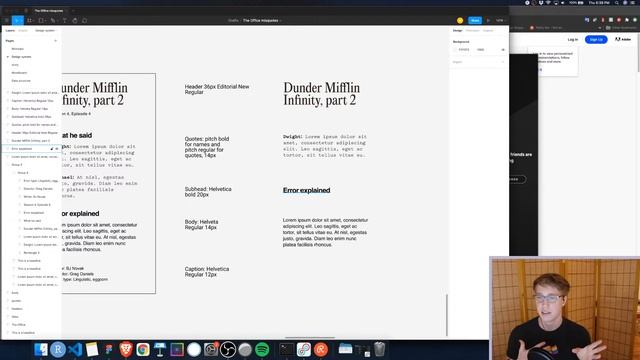Switch to the Layers tab
The width and height of the screenshot is (640, 360).
(10, 31)
